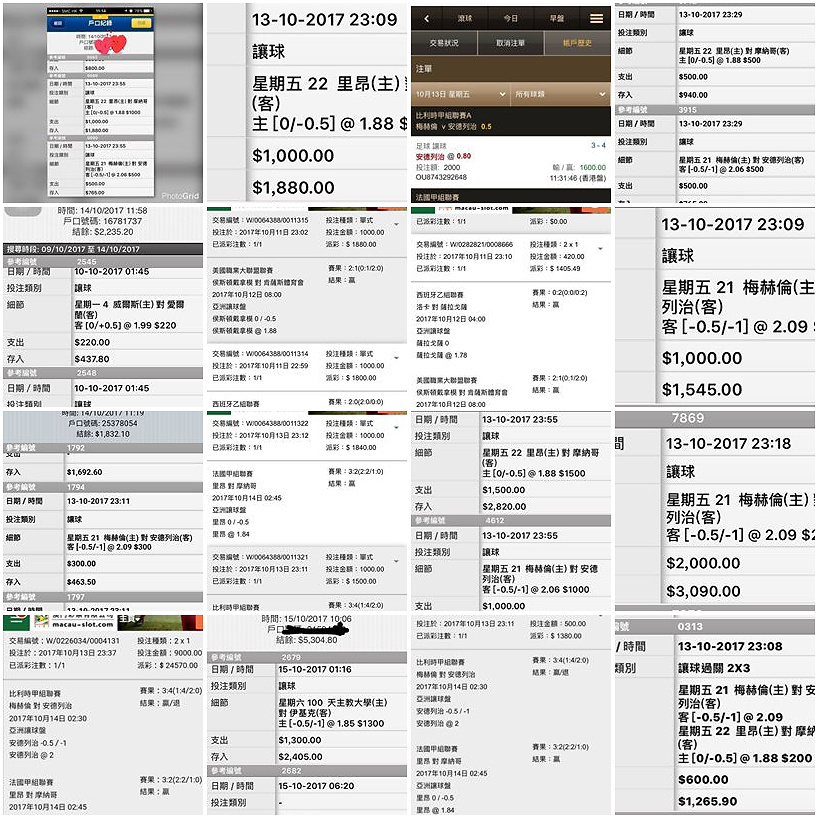Switch to the 今日 tab
818x816 pixels.
click(x=511, y=19)
